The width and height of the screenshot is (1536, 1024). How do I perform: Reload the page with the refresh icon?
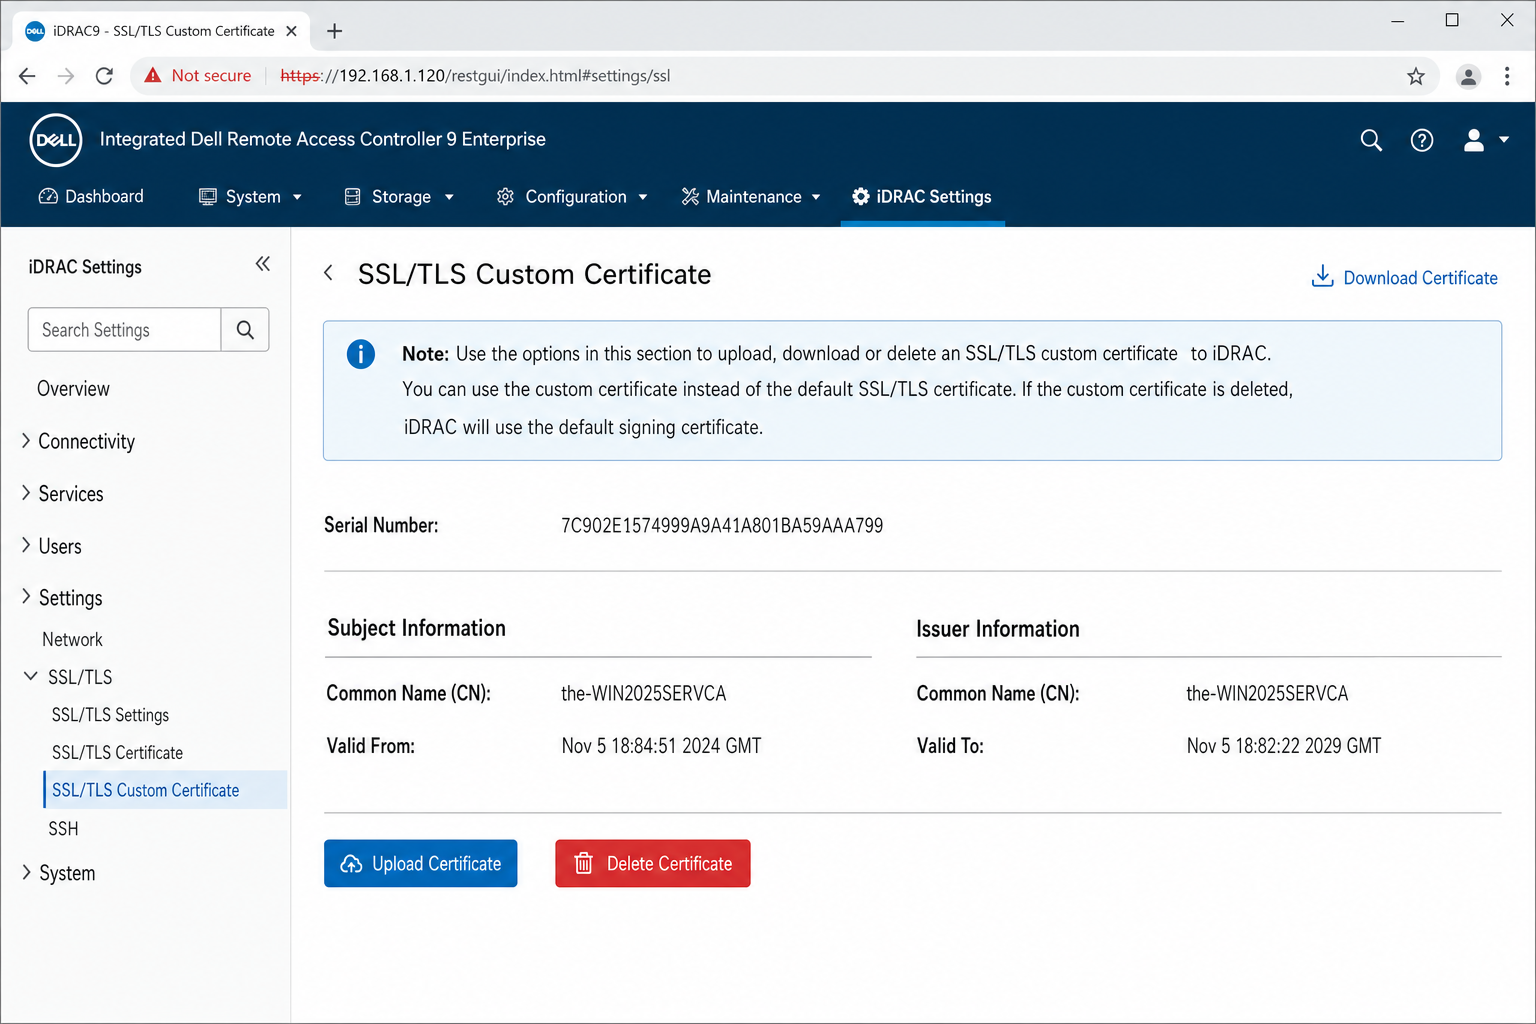pyautogui.click(x=104, y=76)
